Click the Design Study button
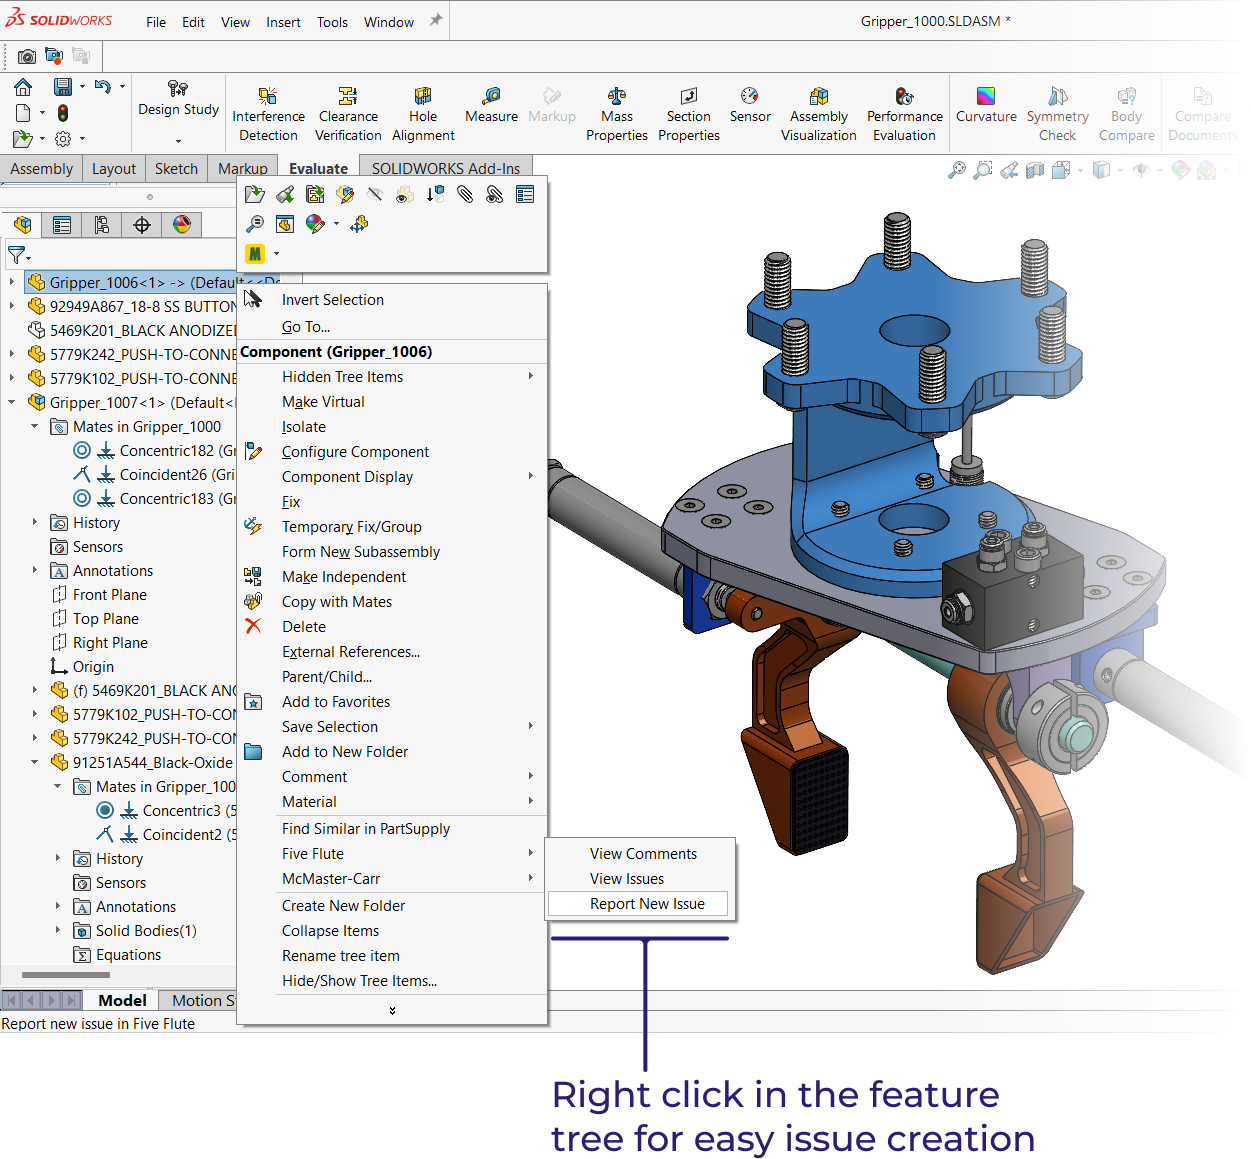Image resolution: width=1251 pixels, height=1159 pixels. 178,99
